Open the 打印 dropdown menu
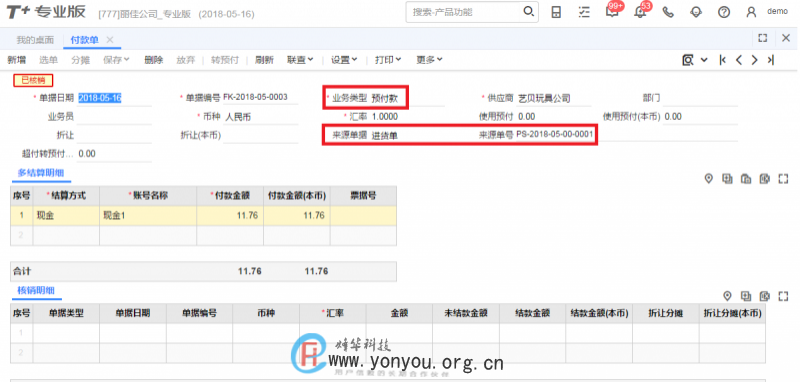The width and height of the screenshot is (800, 382). [388, 60]
